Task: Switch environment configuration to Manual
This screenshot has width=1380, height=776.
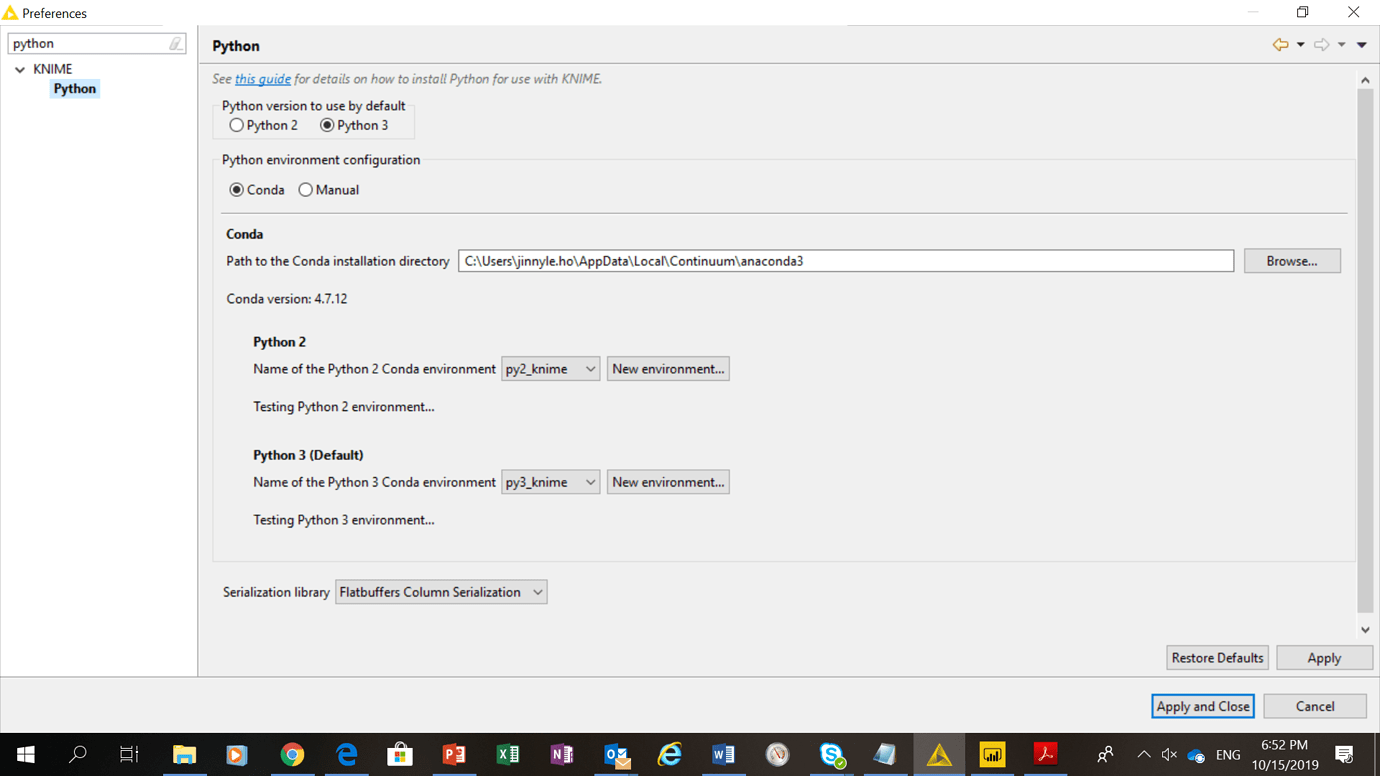Action: pos(305,189)
